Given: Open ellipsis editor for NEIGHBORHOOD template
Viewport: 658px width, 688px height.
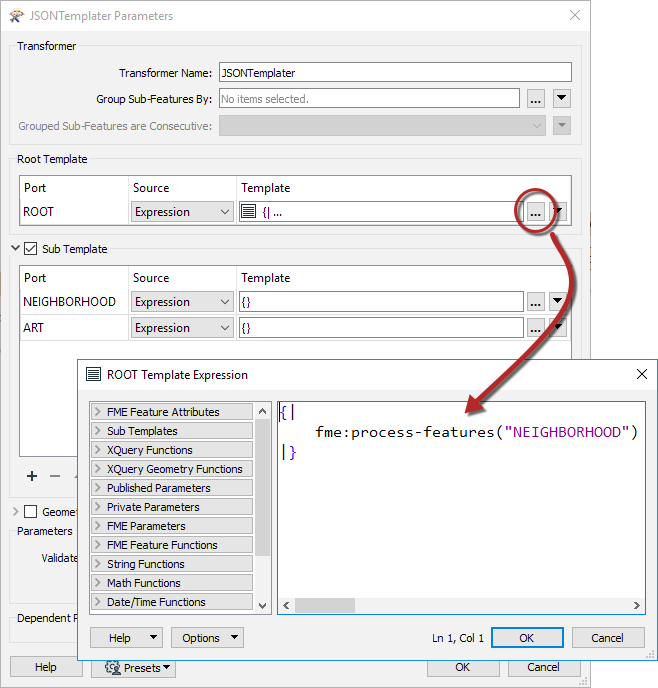Looking at the screenshot, I should pyautogui.click(x=535, y=302).
